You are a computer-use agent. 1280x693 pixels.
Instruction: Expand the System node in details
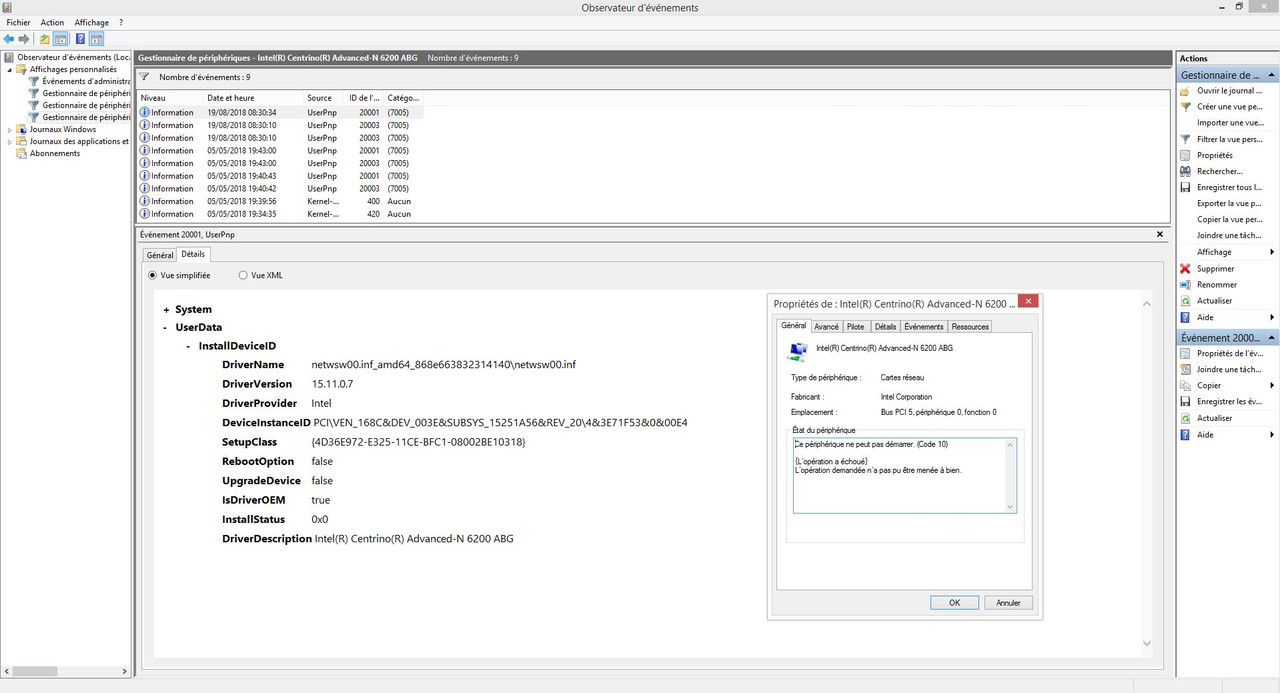coord(166,310)
